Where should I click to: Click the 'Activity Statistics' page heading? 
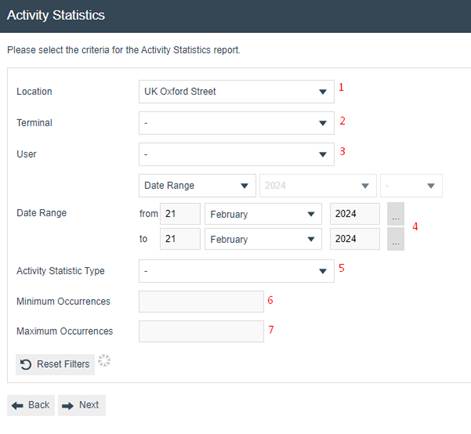pos(56,15)
